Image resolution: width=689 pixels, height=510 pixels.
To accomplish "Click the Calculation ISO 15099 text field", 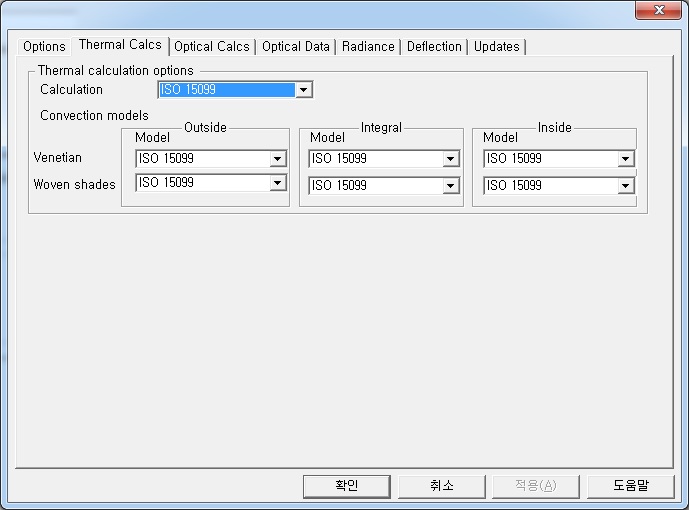I will pyautogui.click(x=226, y=90).
